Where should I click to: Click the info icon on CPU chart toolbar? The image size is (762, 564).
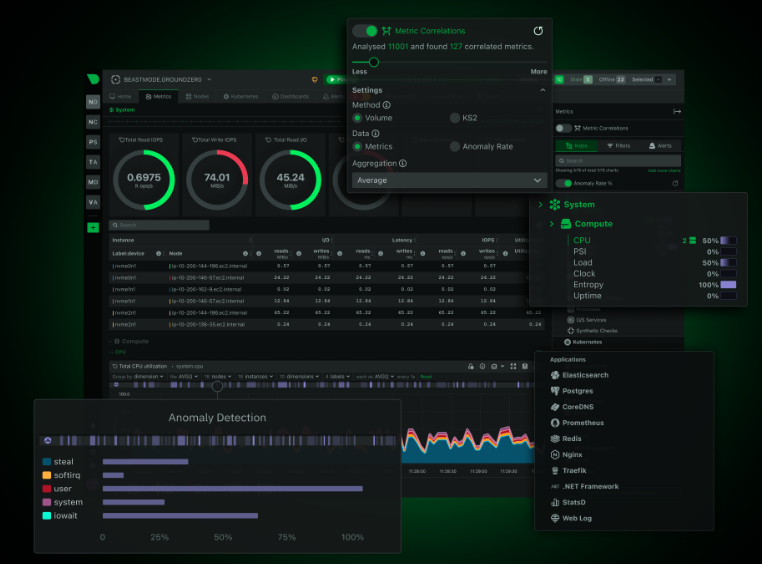[x=482, y=366]
